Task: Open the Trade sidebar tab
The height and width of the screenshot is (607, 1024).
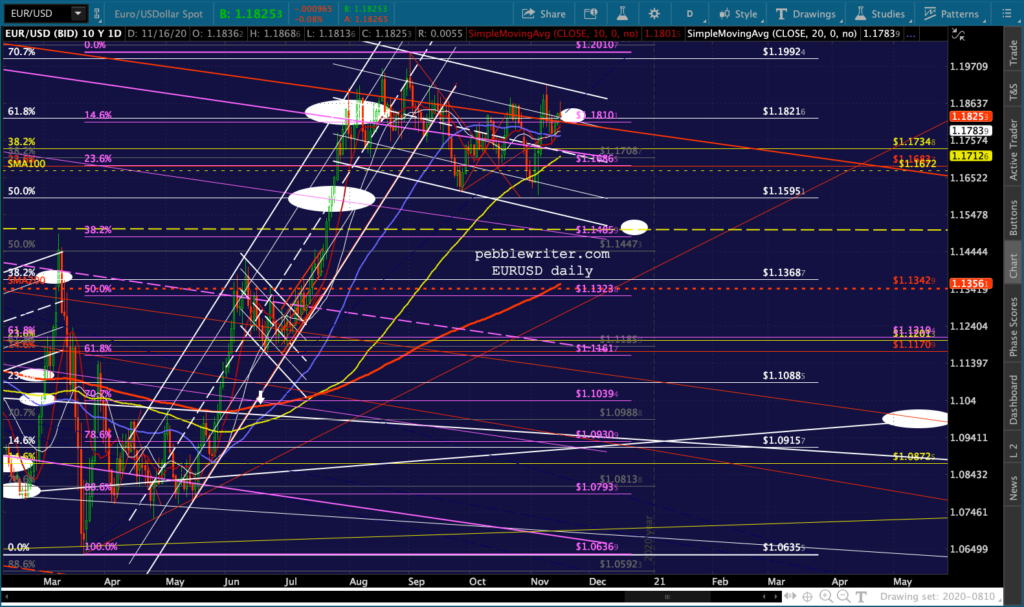Action: coord(1013,52)
